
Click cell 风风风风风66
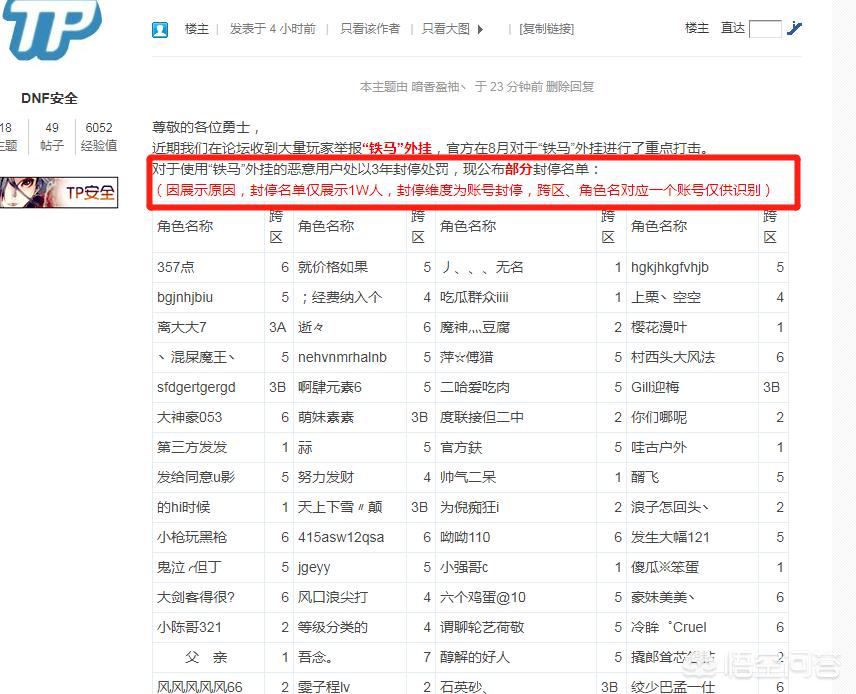[x=200, y=686]
